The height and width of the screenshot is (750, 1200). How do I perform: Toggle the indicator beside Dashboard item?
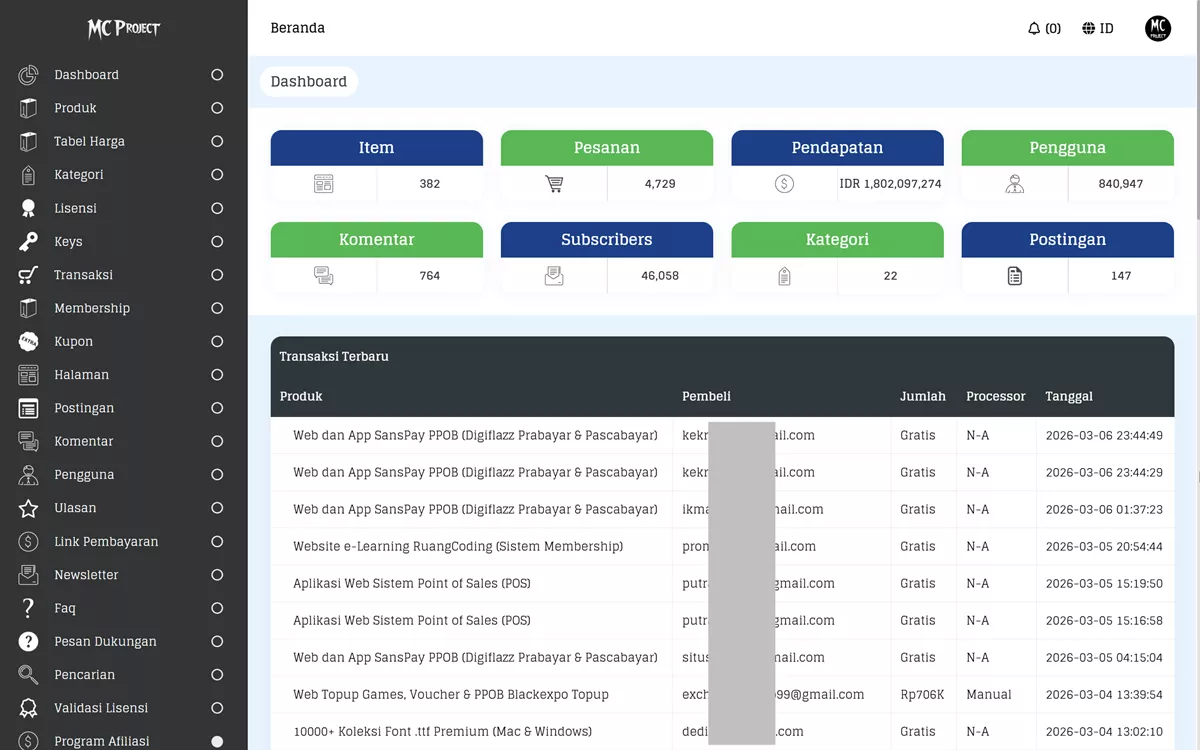click(217, 74)
